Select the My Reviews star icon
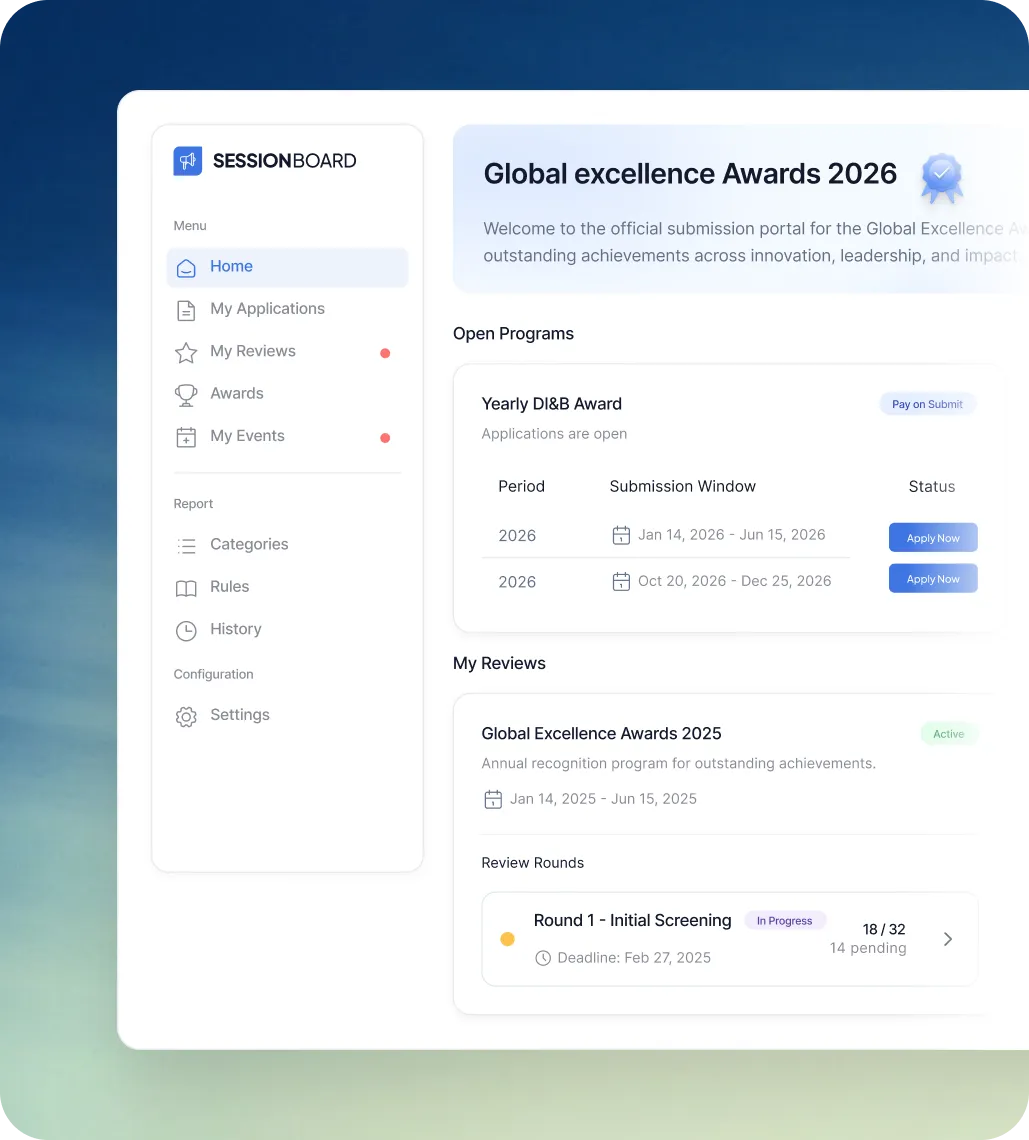The height and width of the screenshot is (1140, 1029). (x=186, y=352)
